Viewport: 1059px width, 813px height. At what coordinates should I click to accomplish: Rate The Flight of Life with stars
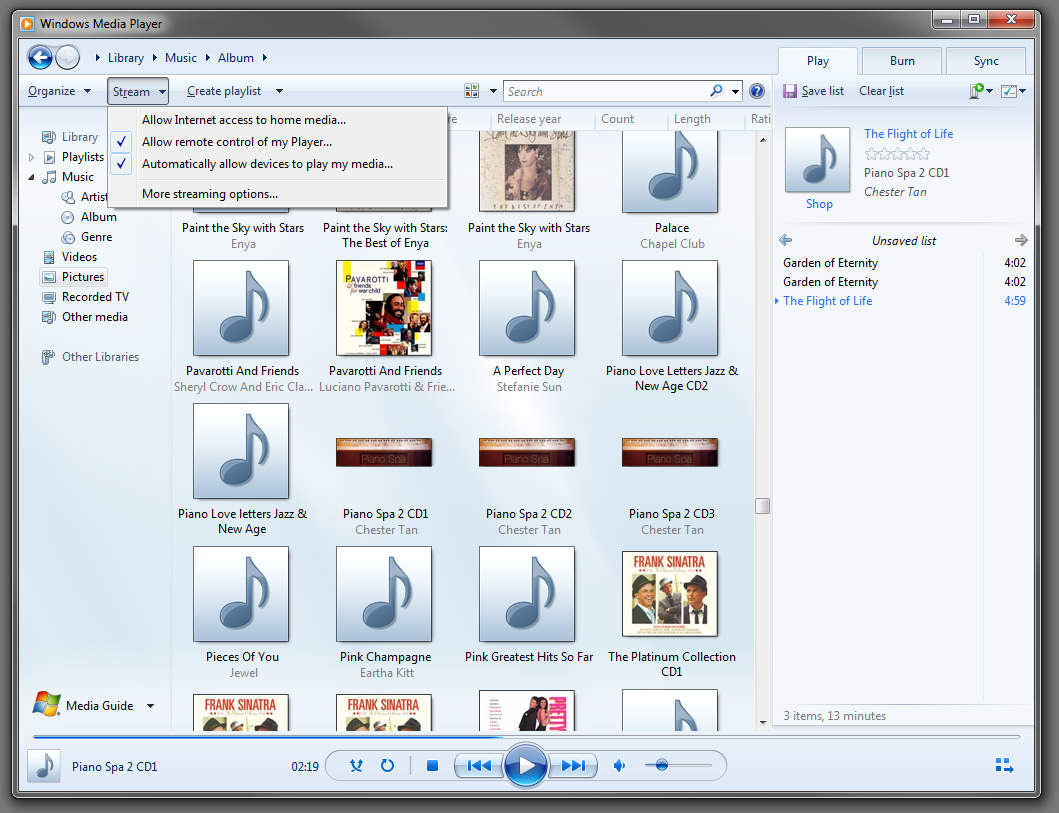(897, 153)
